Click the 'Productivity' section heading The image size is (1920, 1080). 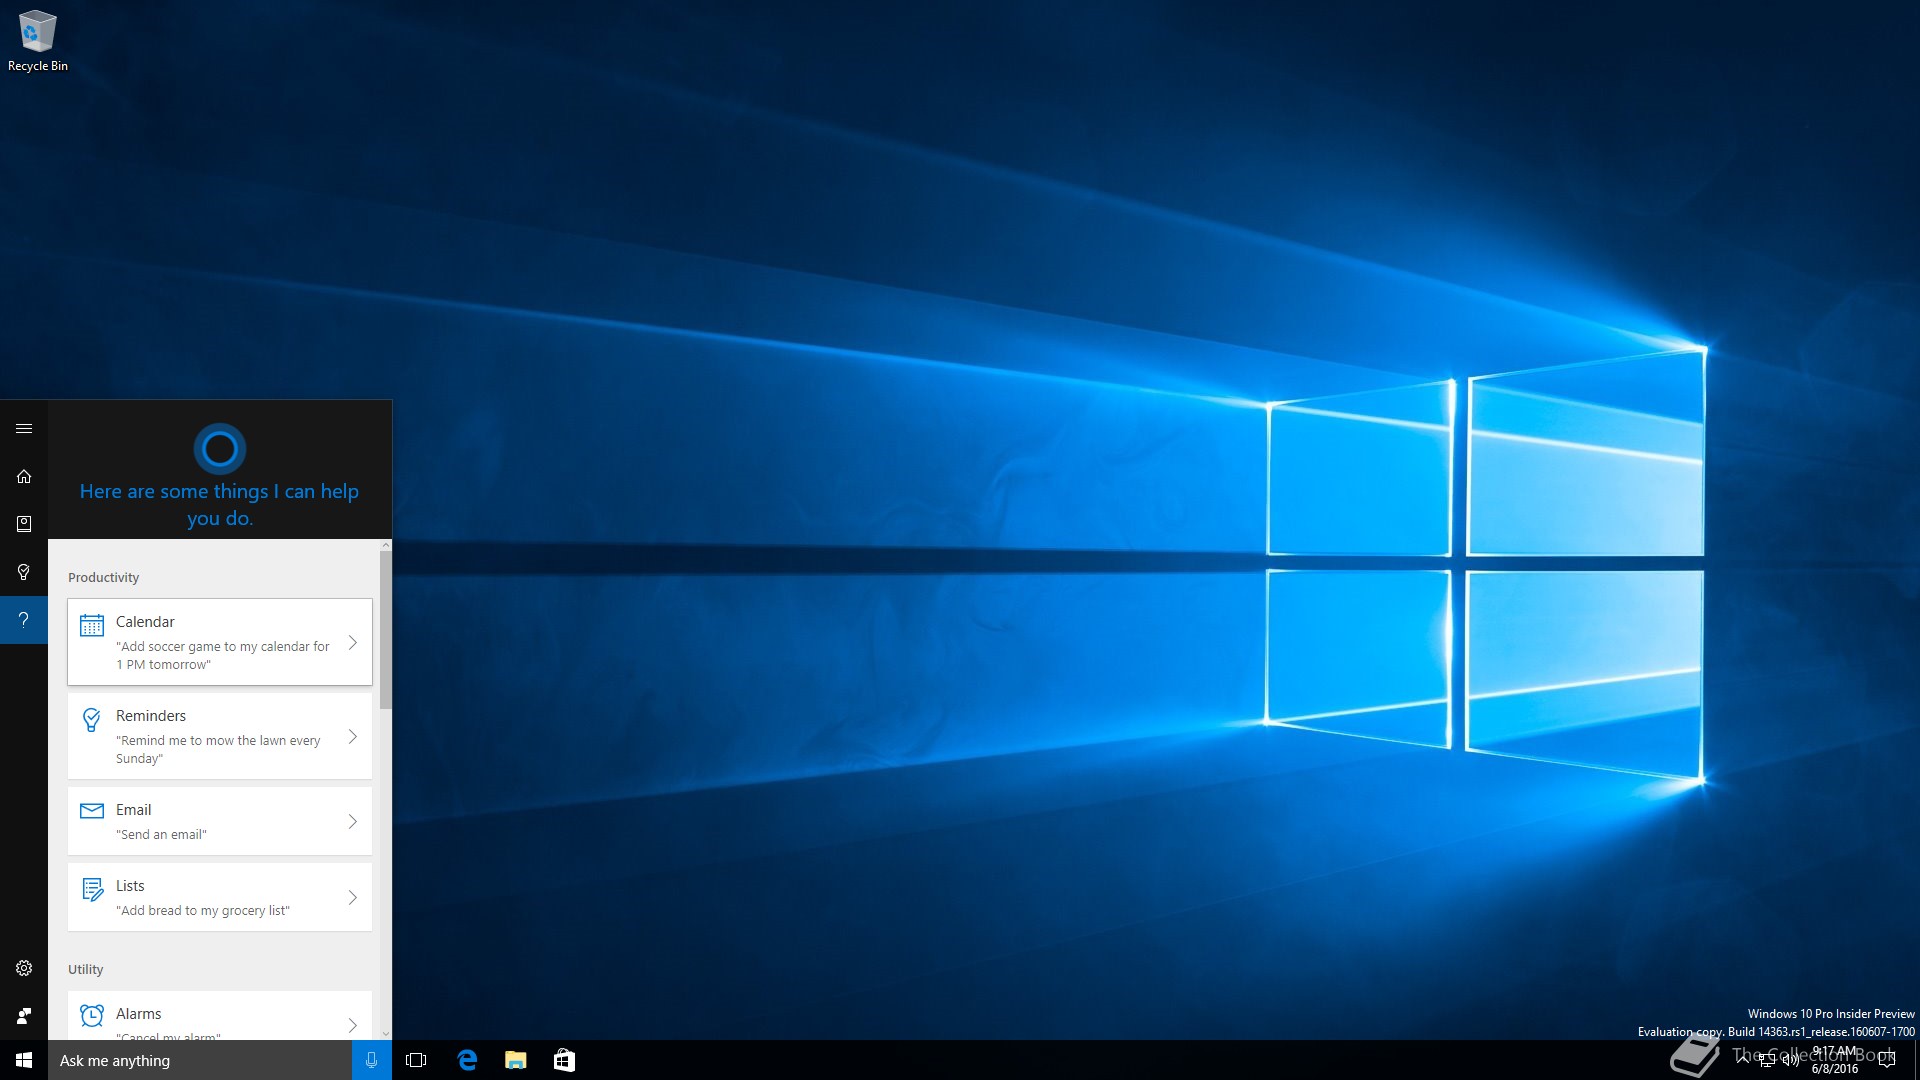tap(103, 578)
